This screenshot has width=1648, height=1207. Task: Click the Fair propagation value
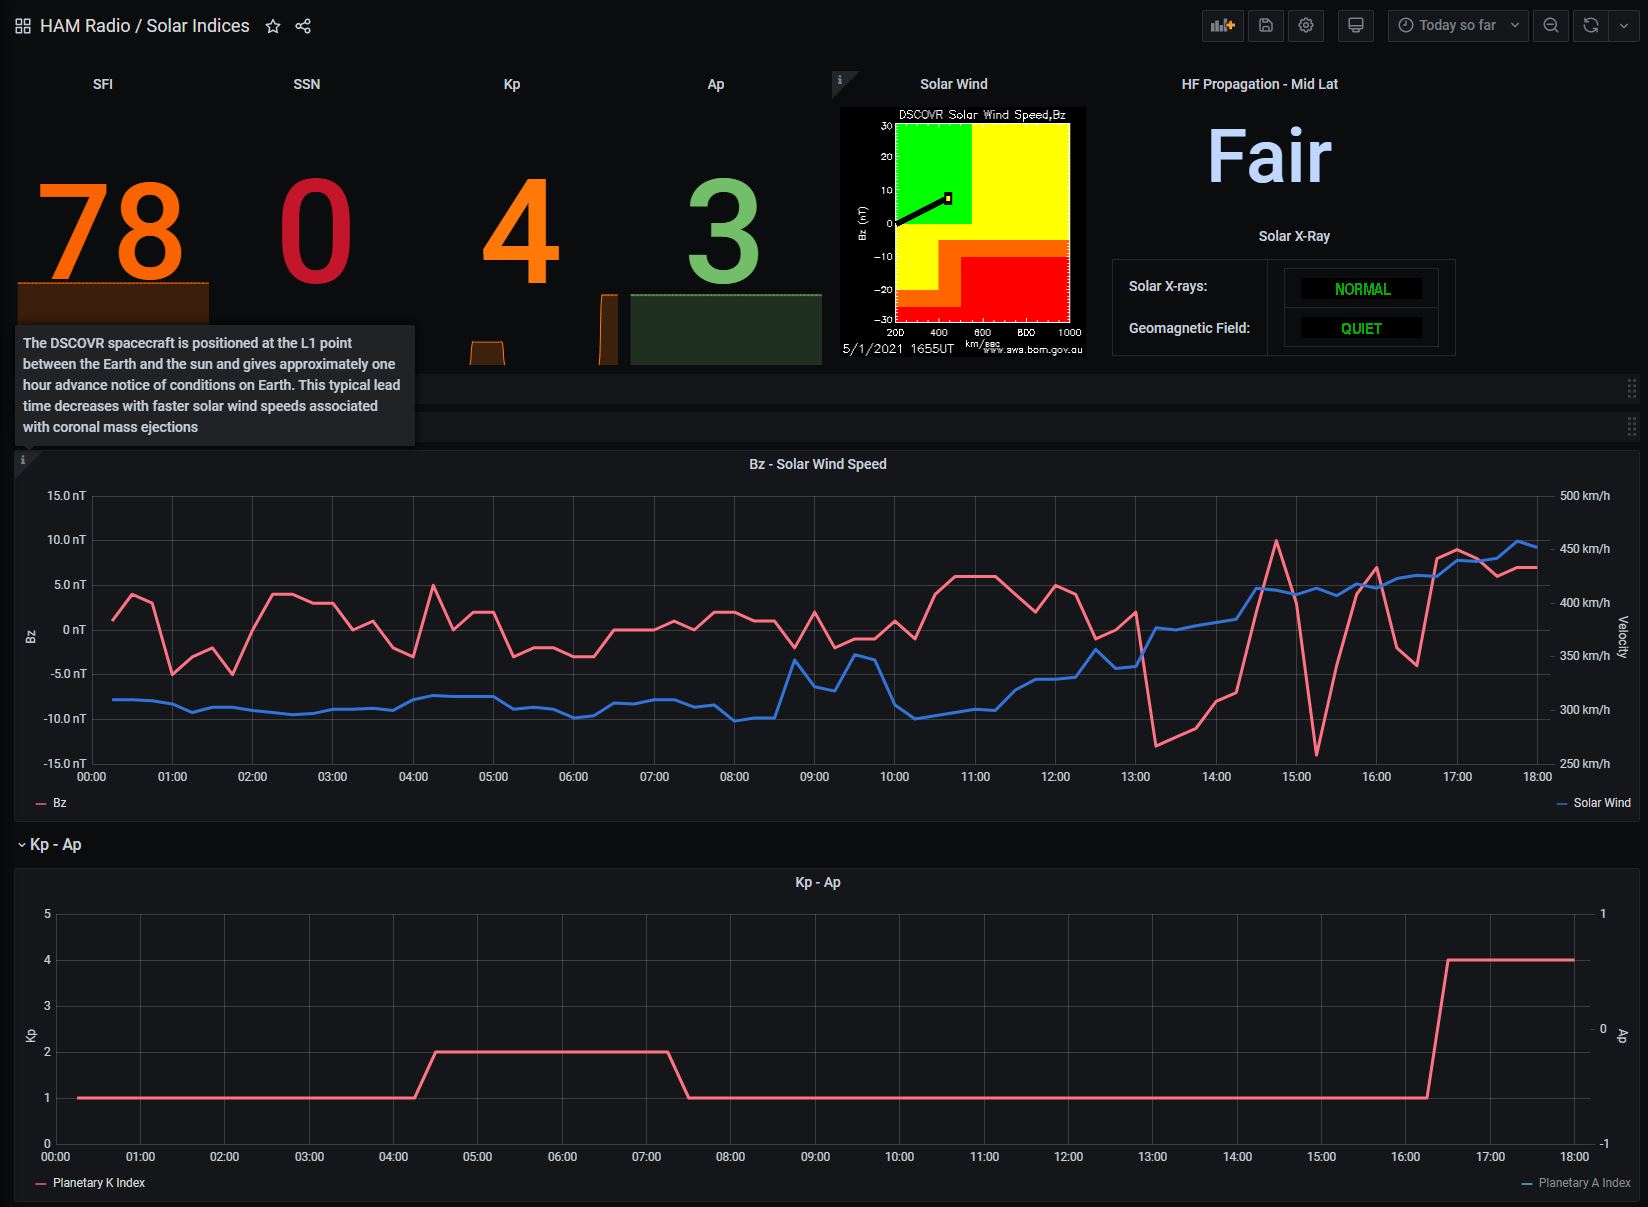coord(1270,156)
